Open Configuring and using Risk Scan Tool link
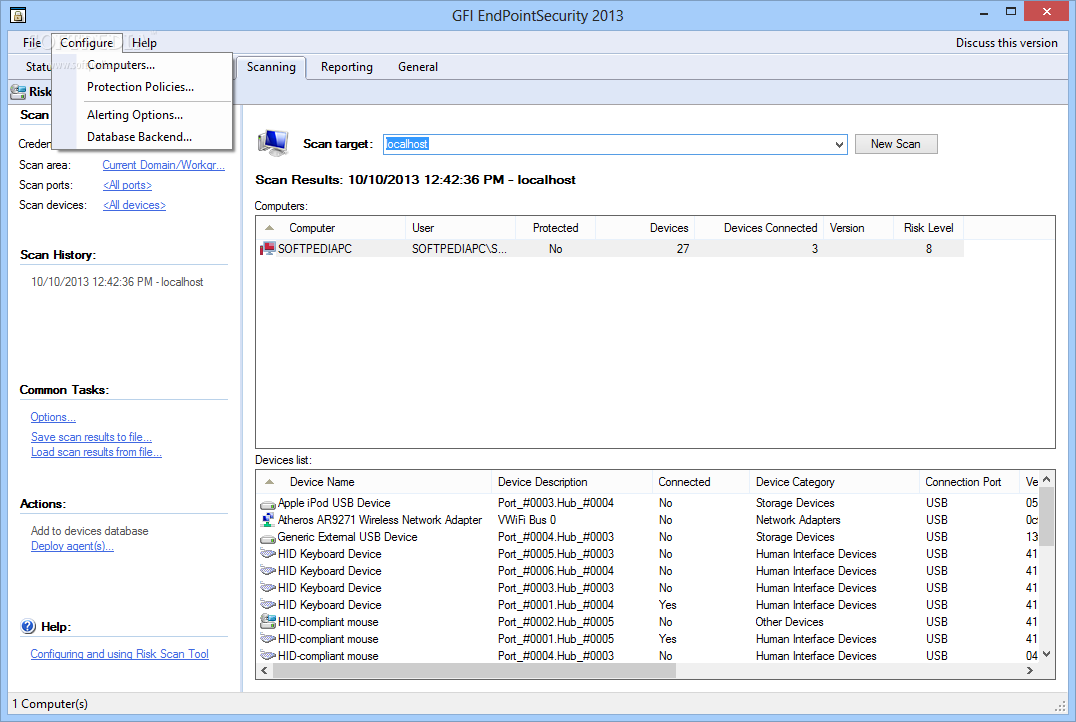 pyautogui.click(x=119, y=654)
